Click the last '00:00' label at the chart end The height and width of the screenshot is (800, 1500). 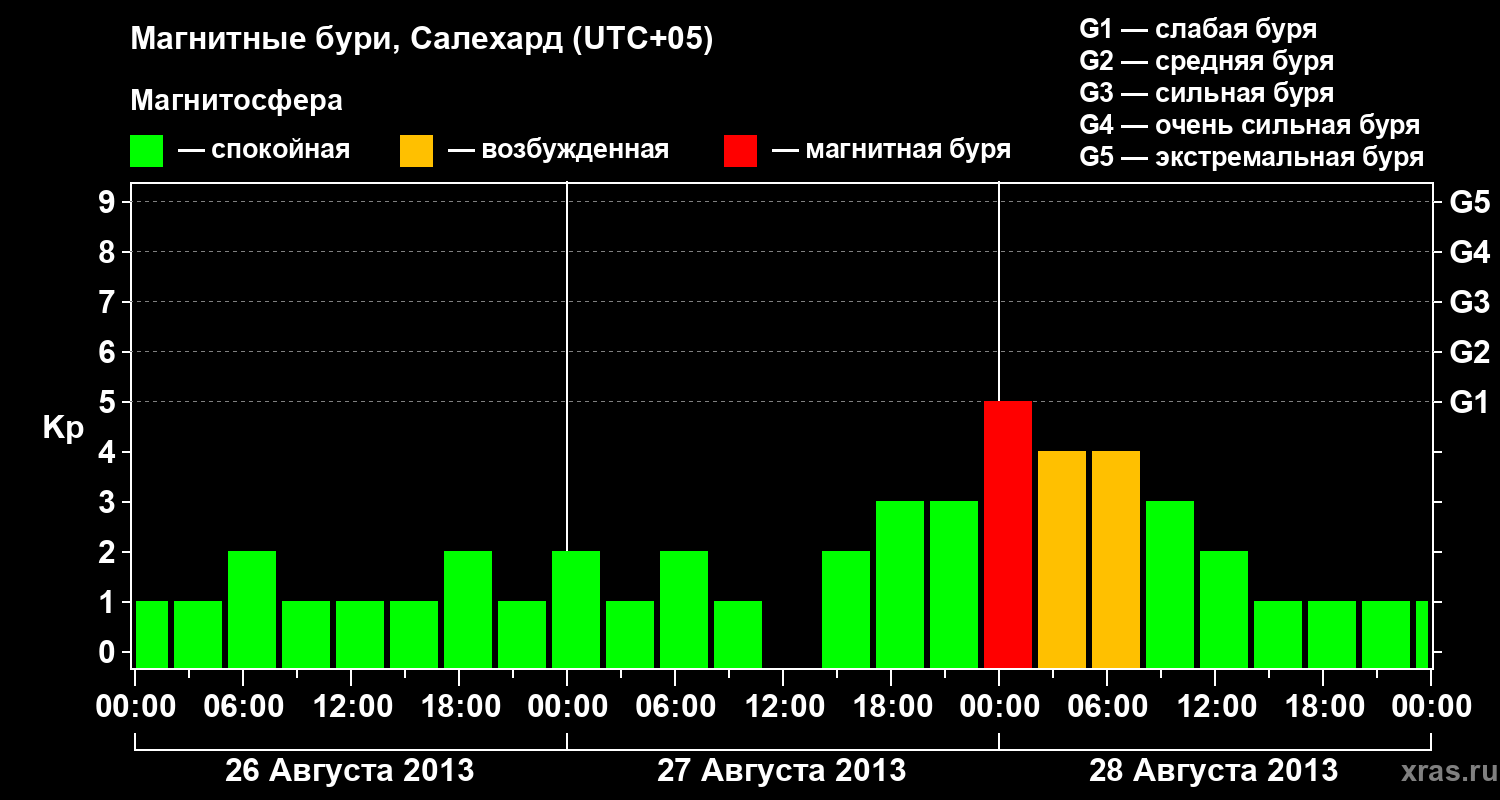(1431, 707)
